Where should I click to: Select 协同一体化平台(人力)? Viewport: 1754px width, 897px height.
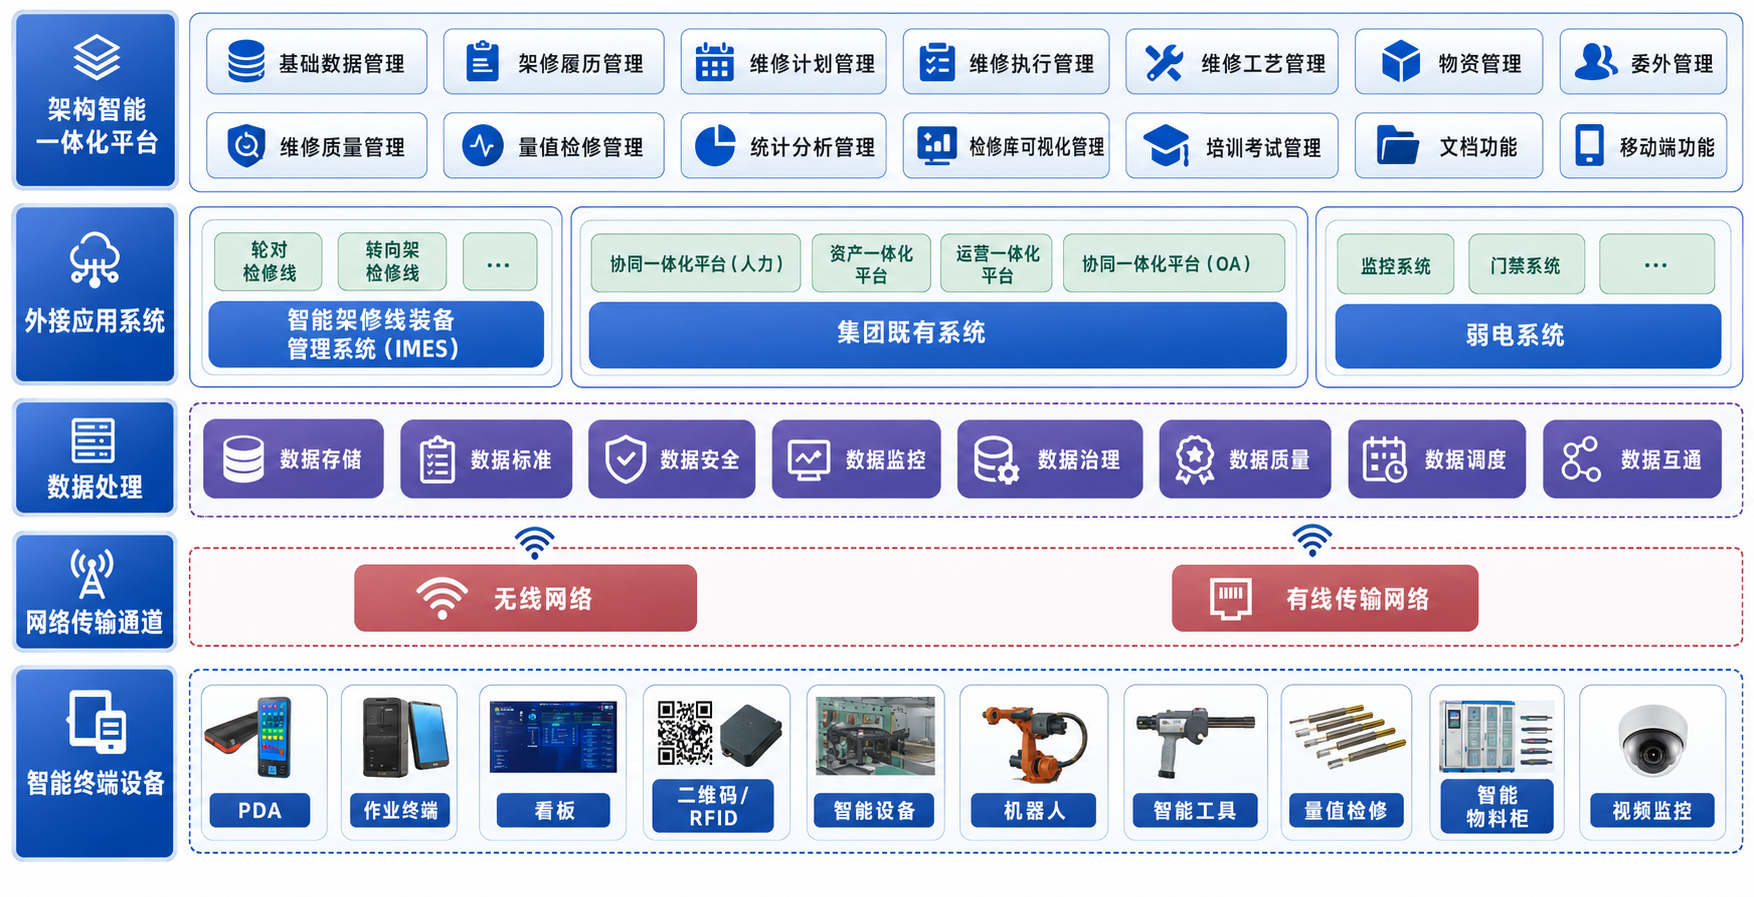pos(696,264)
